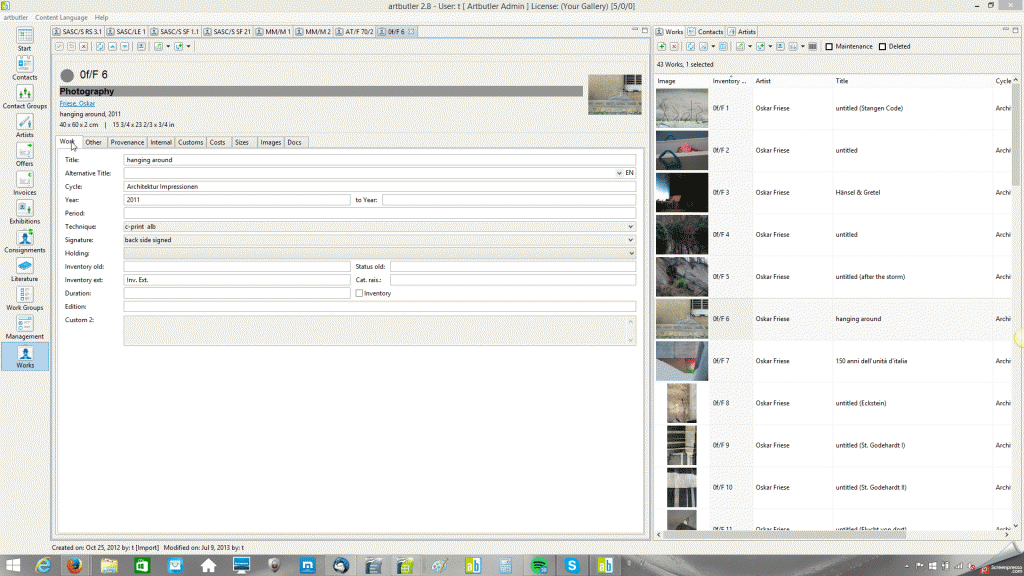Open Alternative Title language dropdown

618,173
